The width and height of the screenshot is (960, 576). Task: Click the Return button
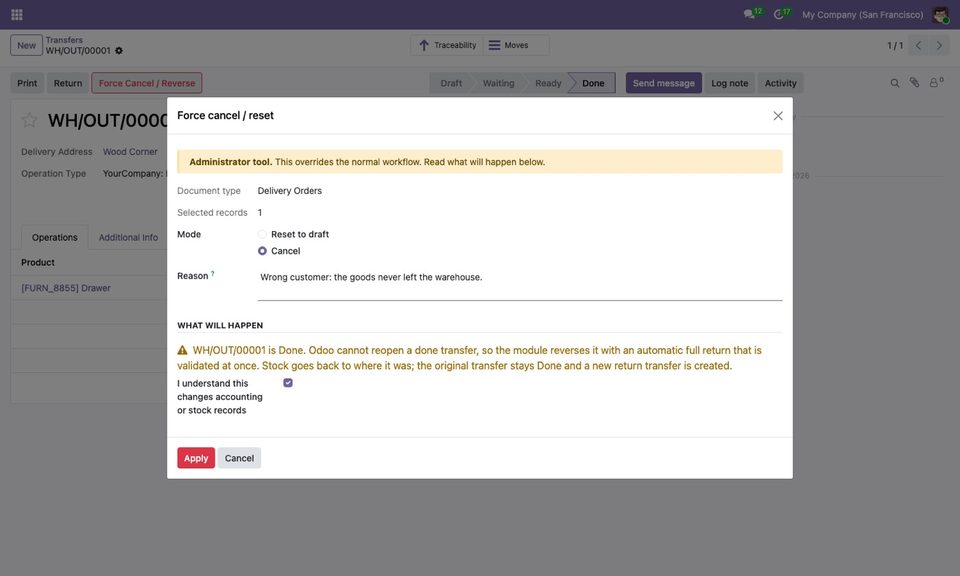pos(67,83)
